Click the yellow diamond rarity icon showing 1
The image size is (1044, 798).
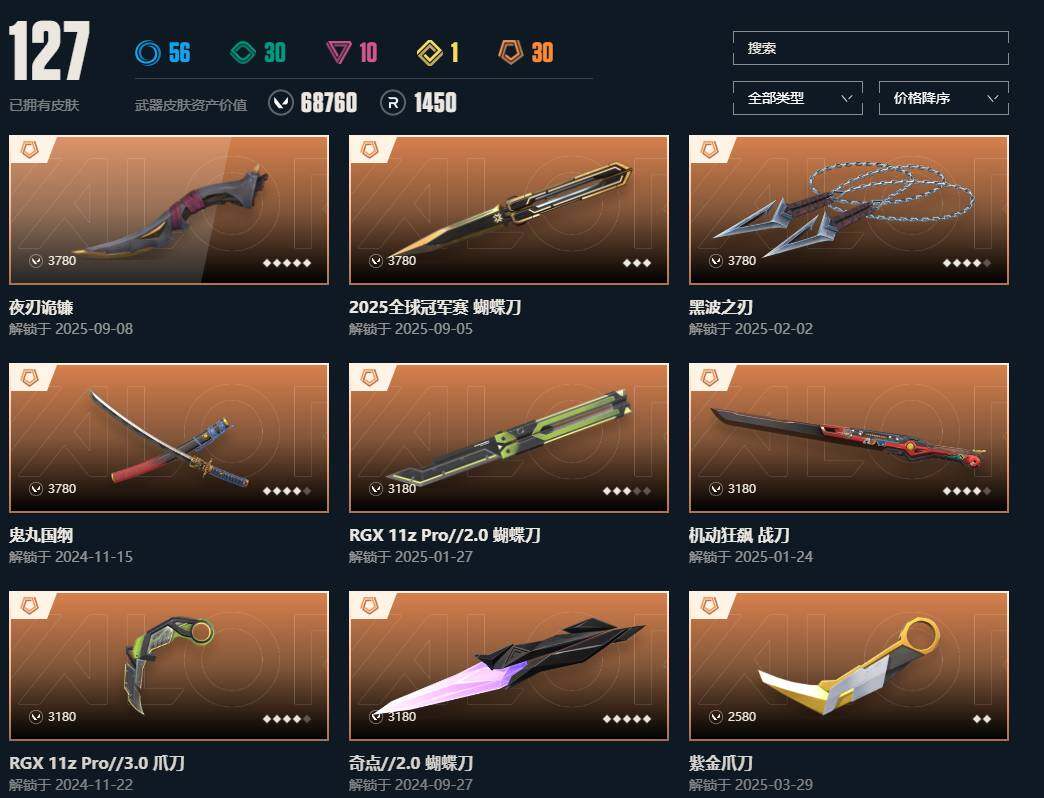click(x=429, y=53)
